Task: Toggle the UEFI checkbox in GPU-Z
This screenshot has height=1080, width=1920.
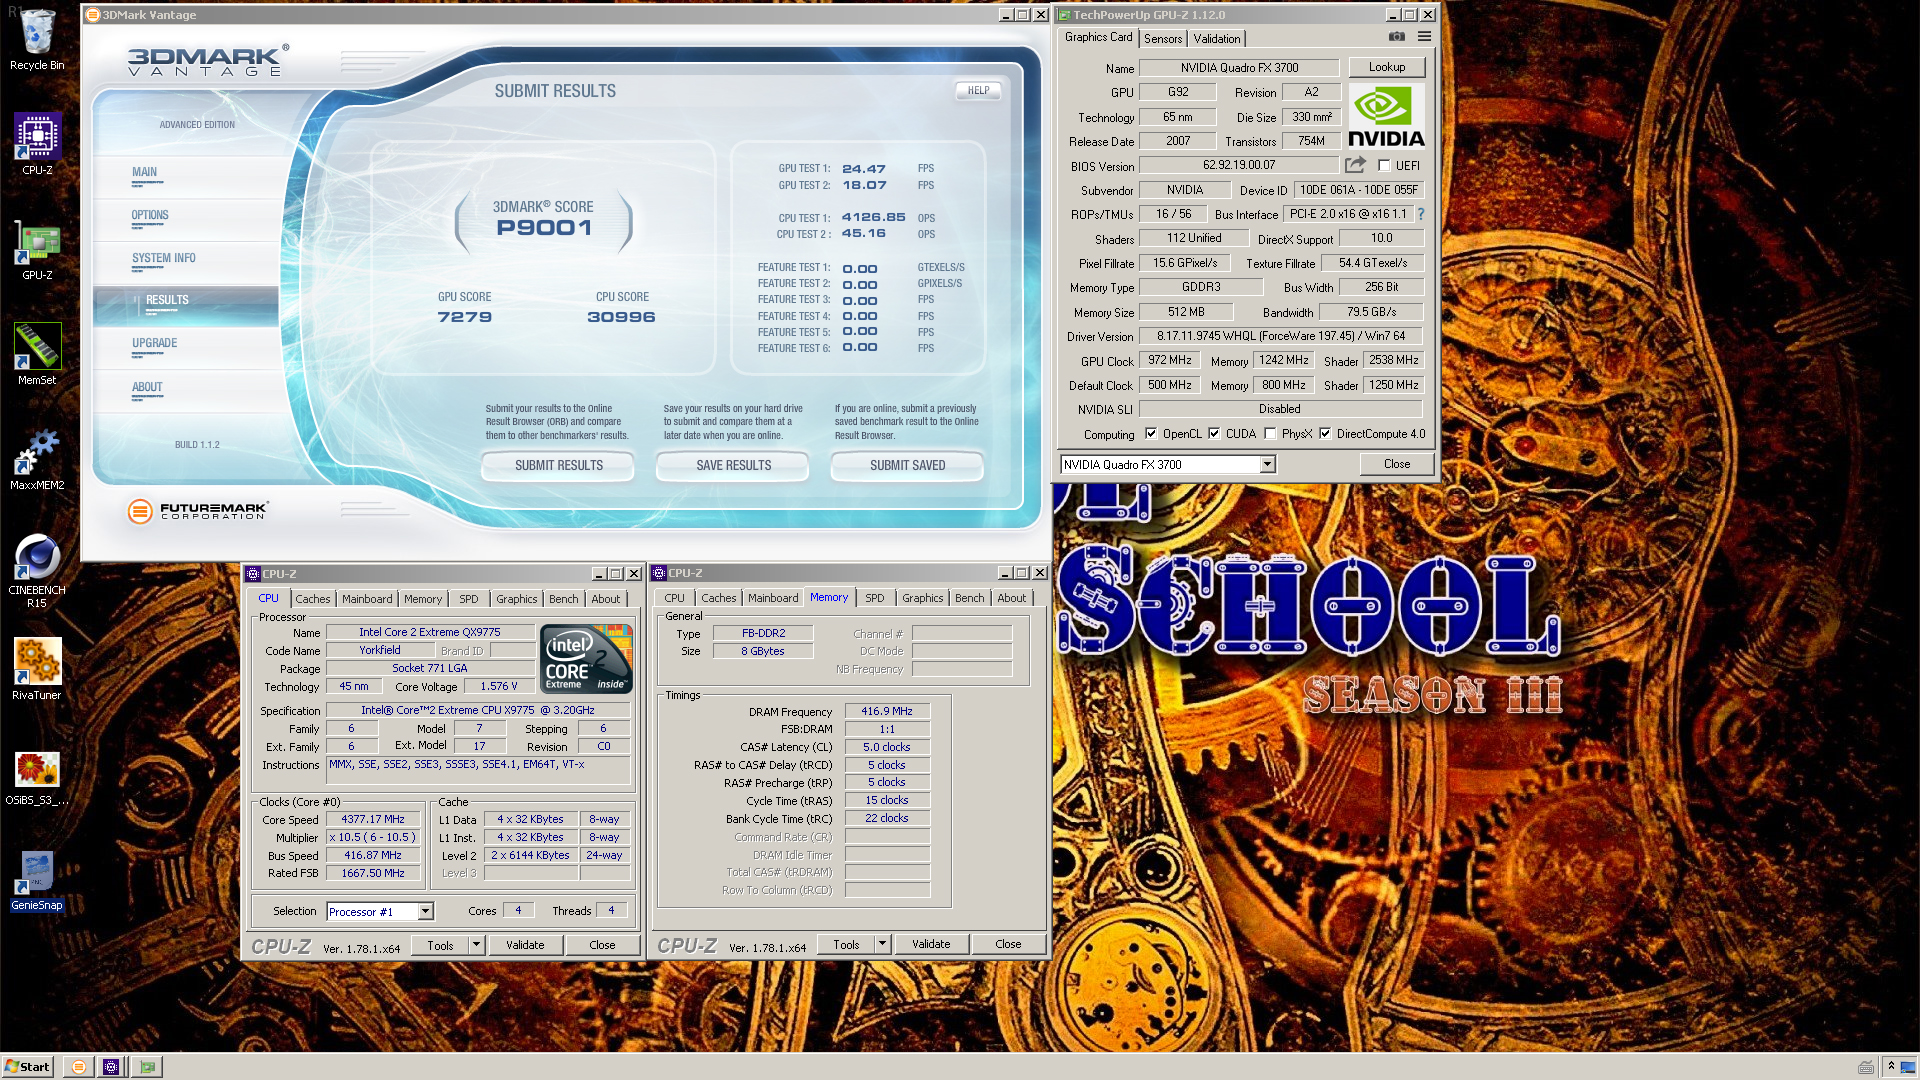Action: tap(1384, 166)
